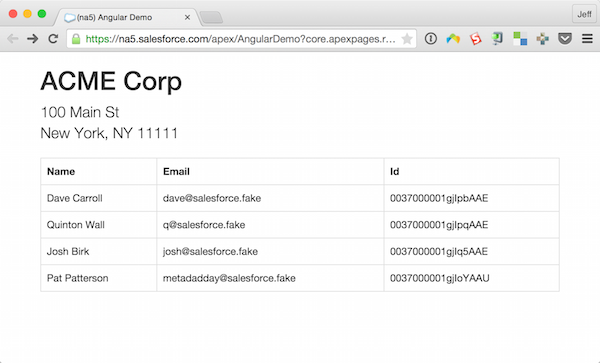Click Id 0037000001gjIoYAAU cell
Viewport: 600px width, 363px height.
point(471,278)
